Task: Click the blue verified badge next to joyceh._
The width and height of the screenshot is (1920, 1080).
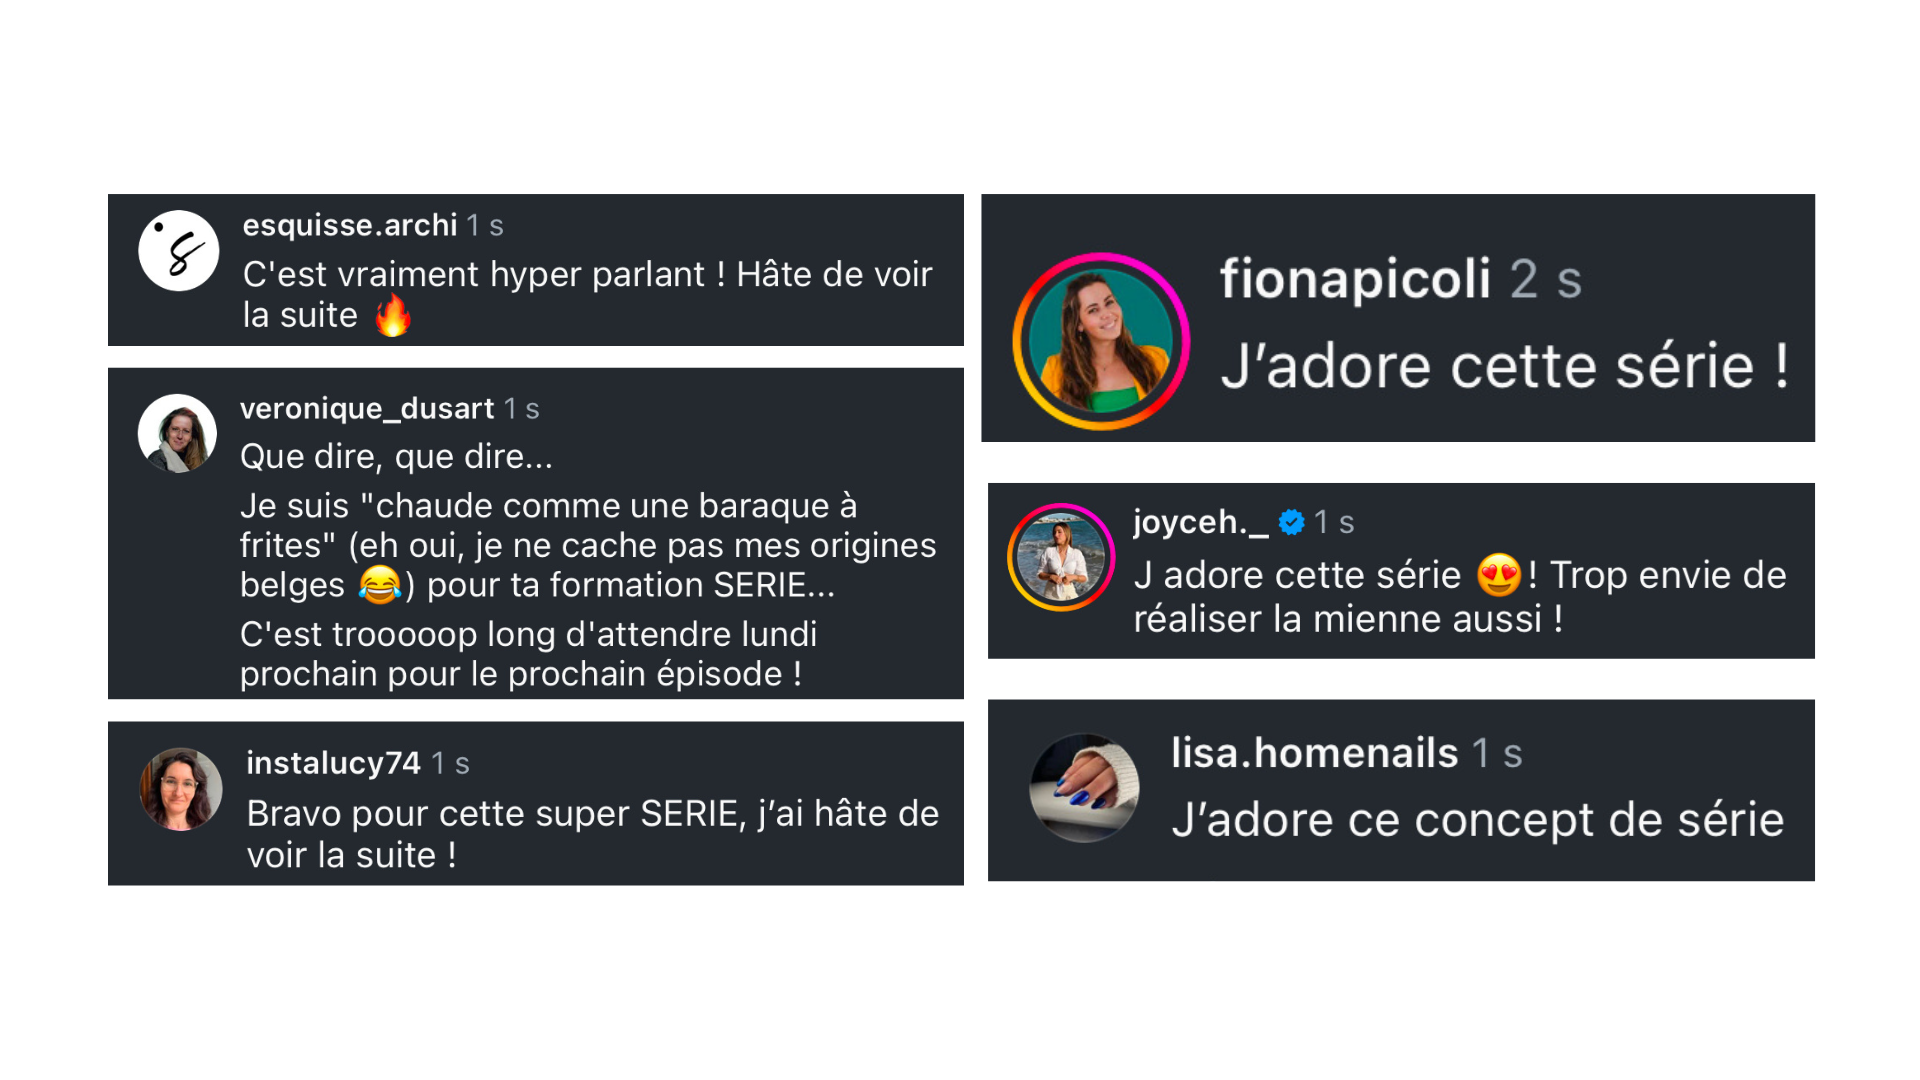Action: [1291, 522]
